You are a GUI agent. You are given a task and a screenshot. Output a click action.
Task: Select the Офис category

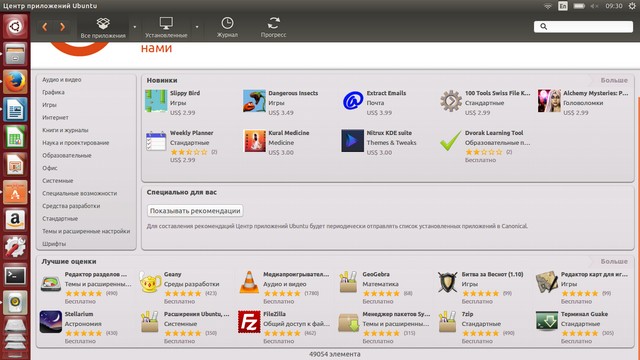tap(50, 168)
